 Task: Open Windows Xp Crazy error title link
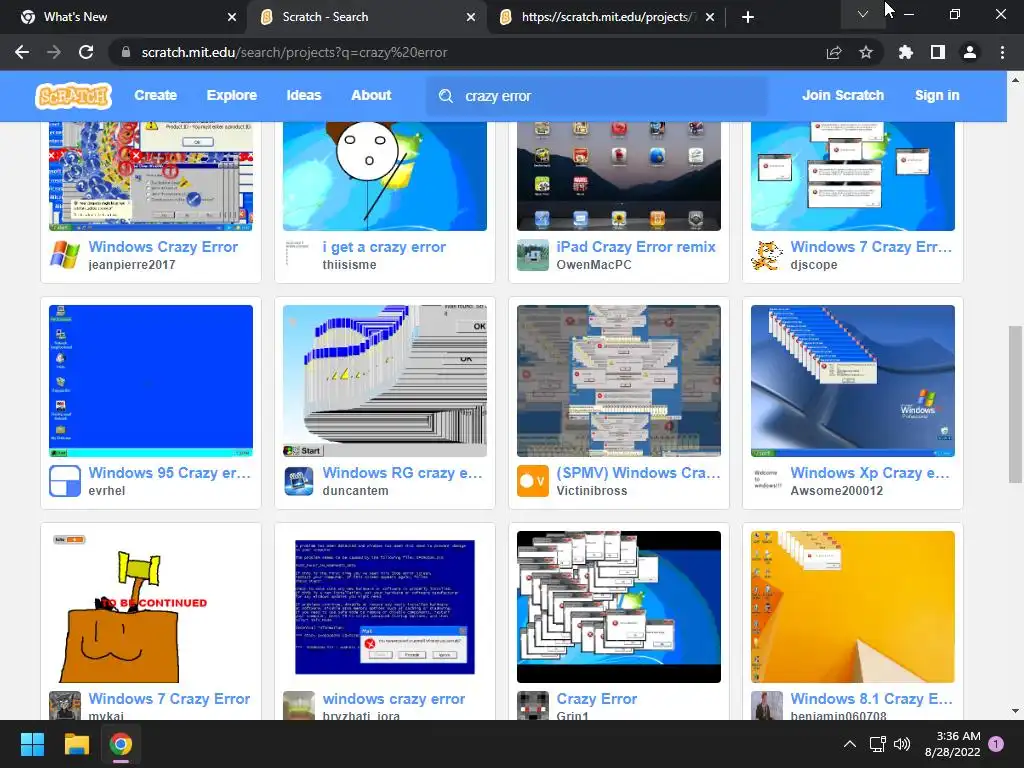coord(870,473)
